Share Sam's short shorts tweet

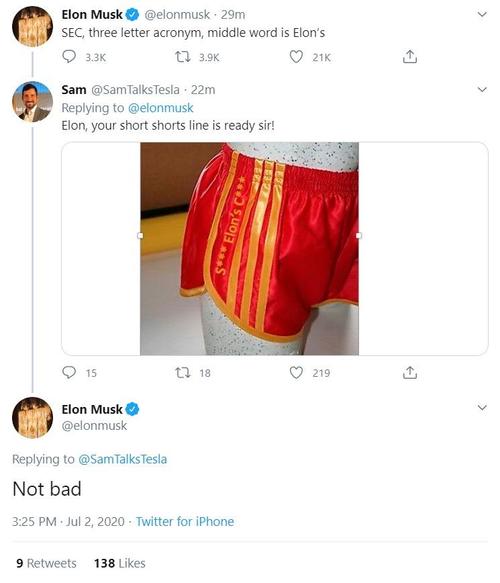pyautogui.click(x=410, y=372)
